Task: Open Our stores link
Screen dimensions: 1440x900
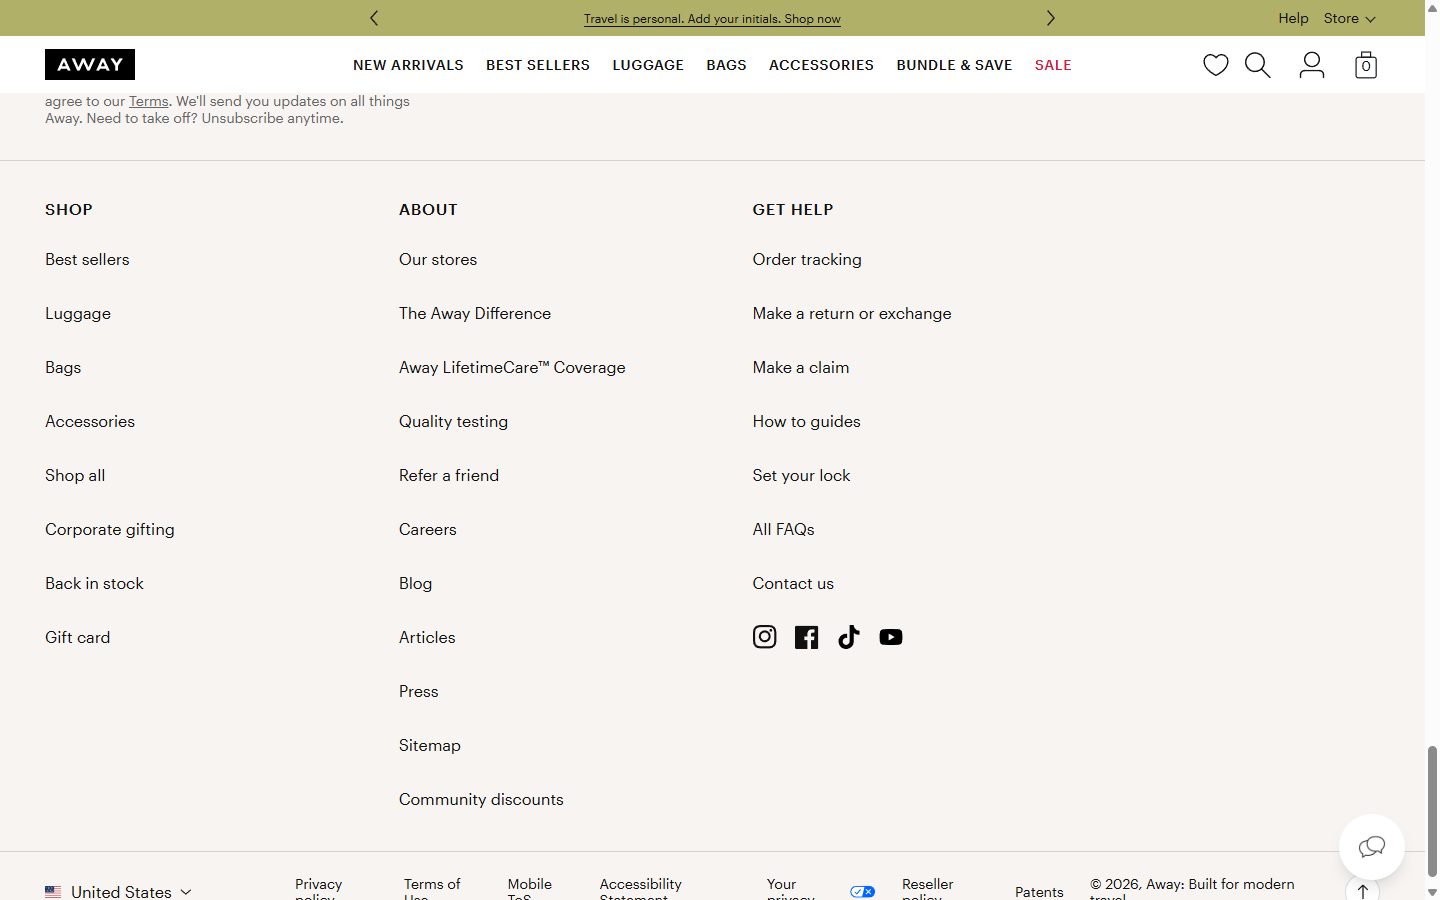Action: point(438,259)
